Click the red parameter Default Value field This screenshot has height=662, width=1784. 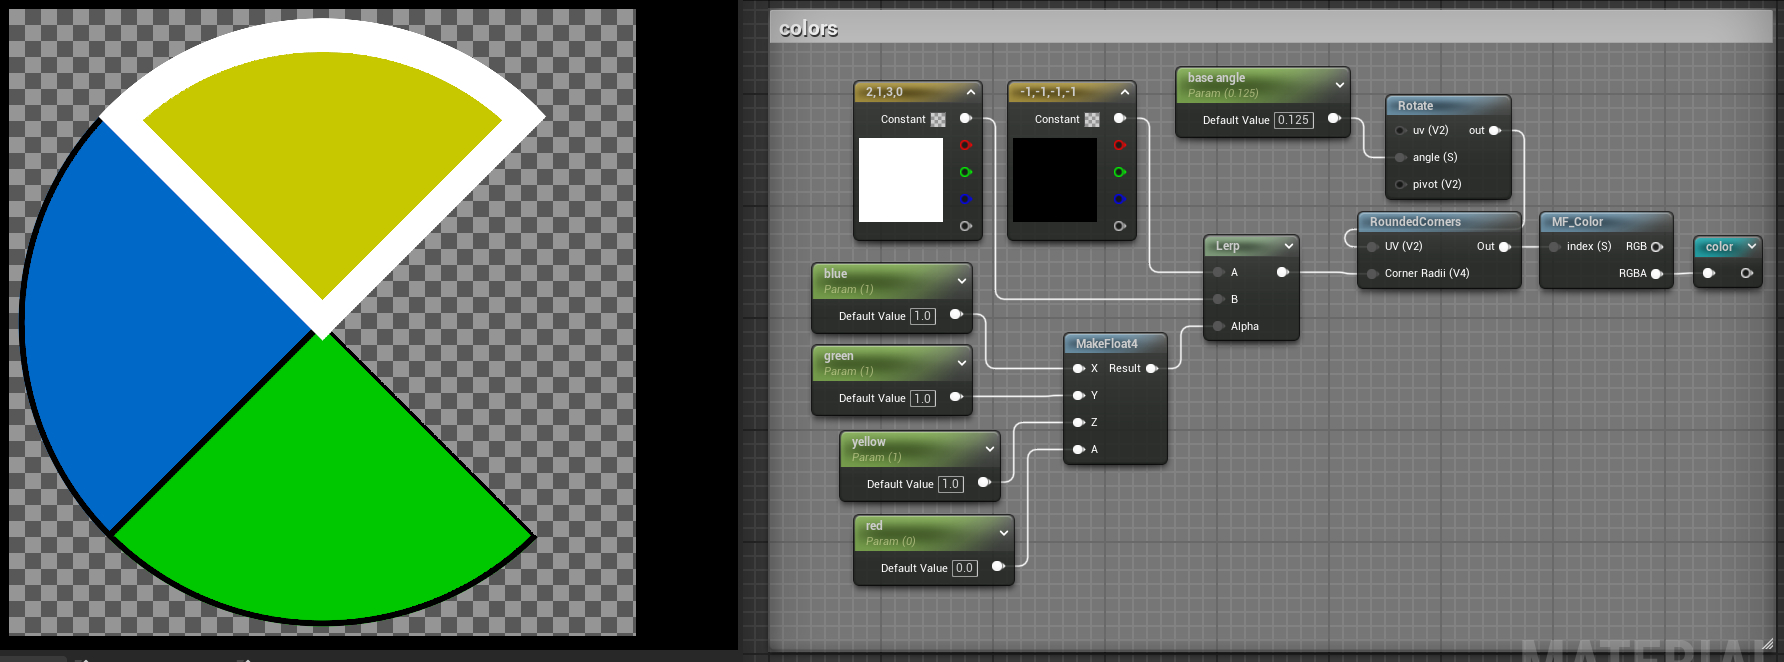[x=964, y=568]
